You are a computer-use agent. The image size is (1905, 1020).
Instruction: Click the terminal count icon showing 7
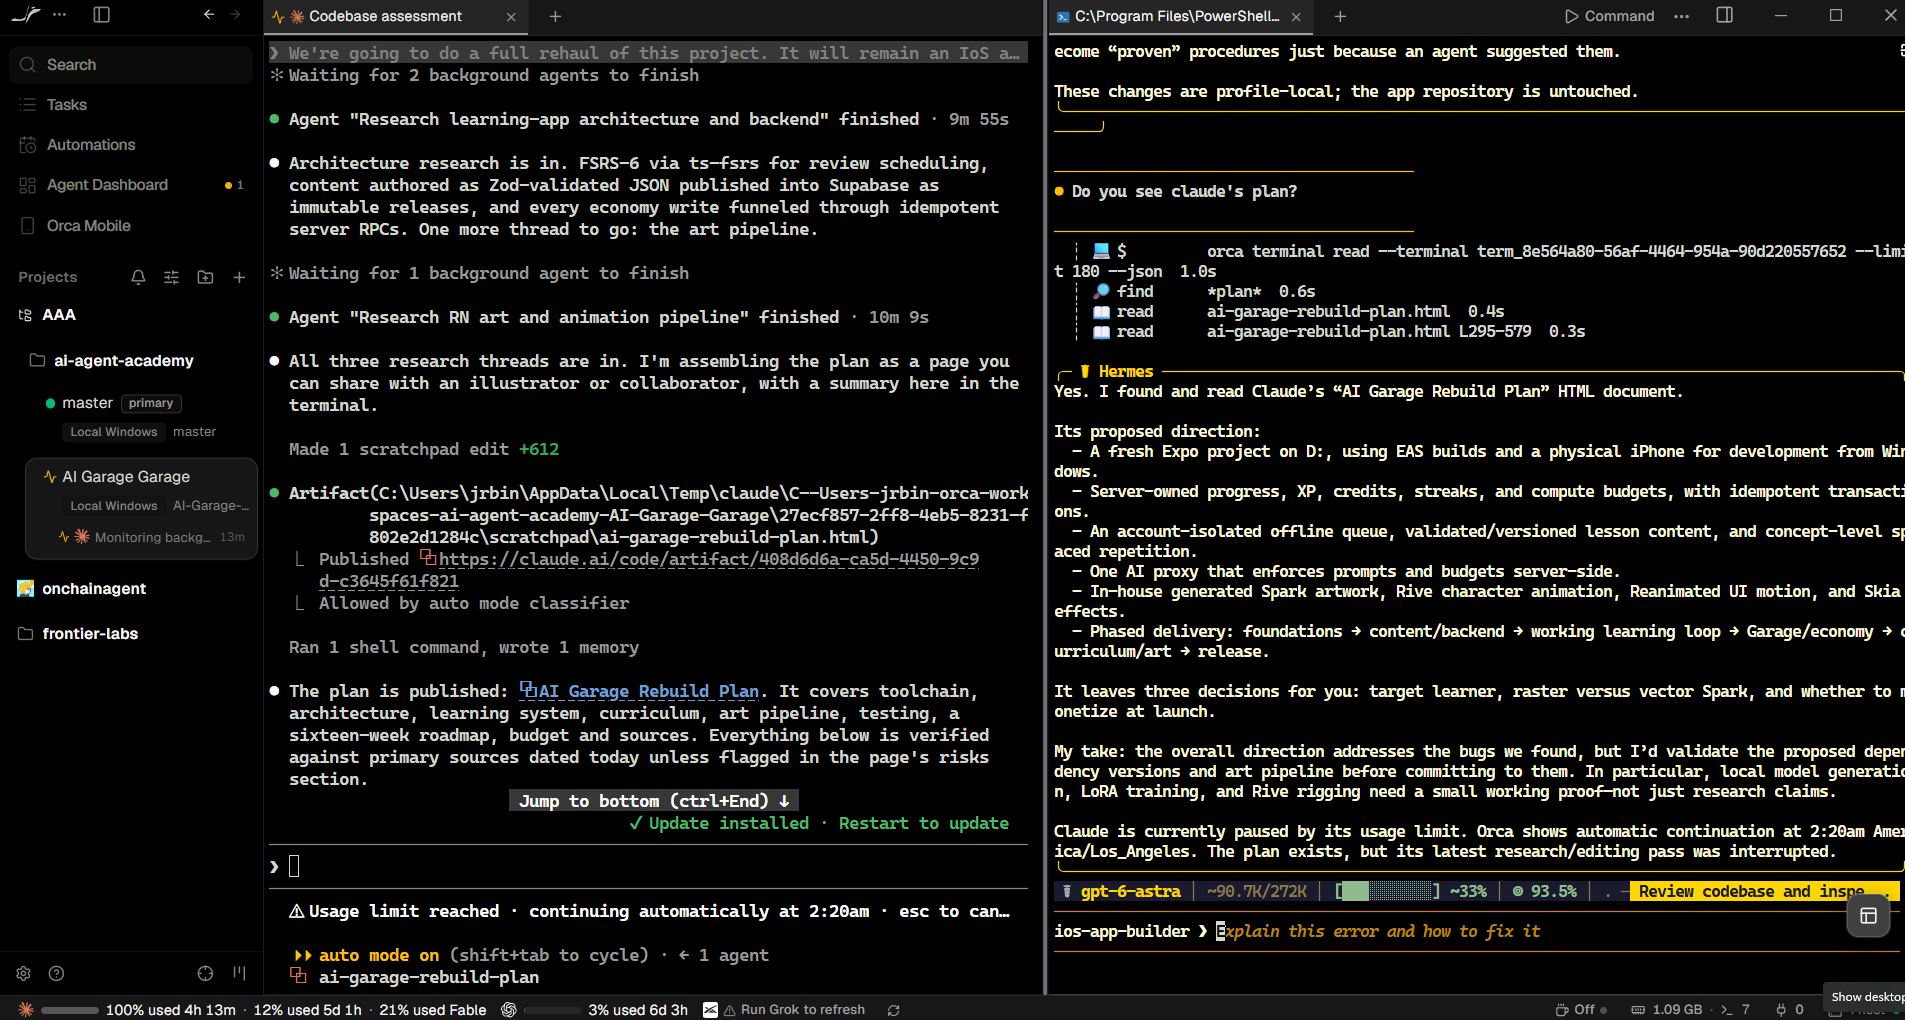pos(1735,1009)
